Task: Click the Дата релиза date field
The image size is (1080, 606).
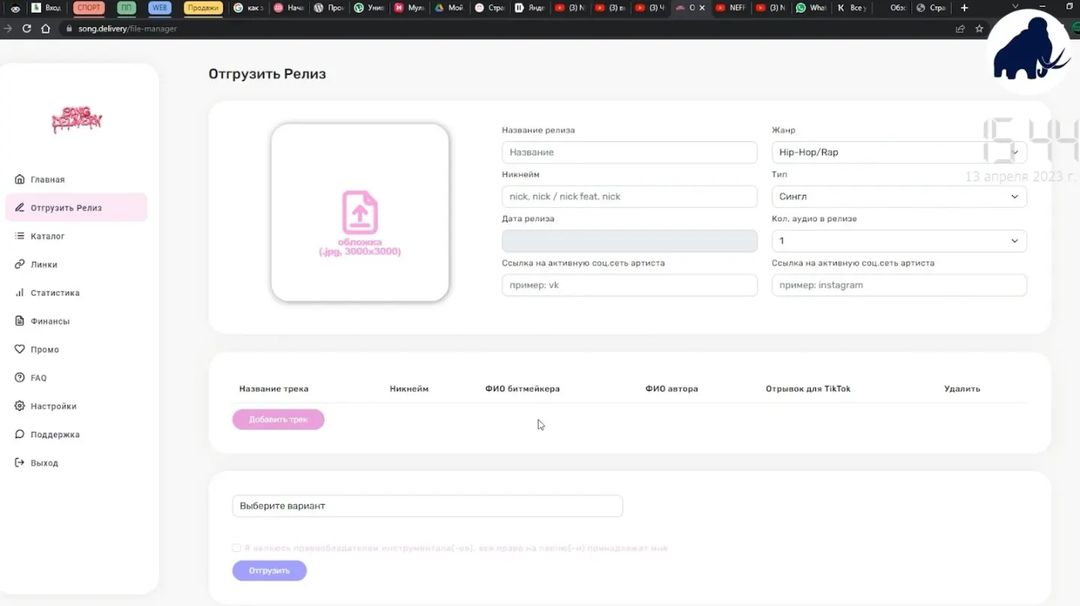Action: pyautogui.click(x=630, y=240)
